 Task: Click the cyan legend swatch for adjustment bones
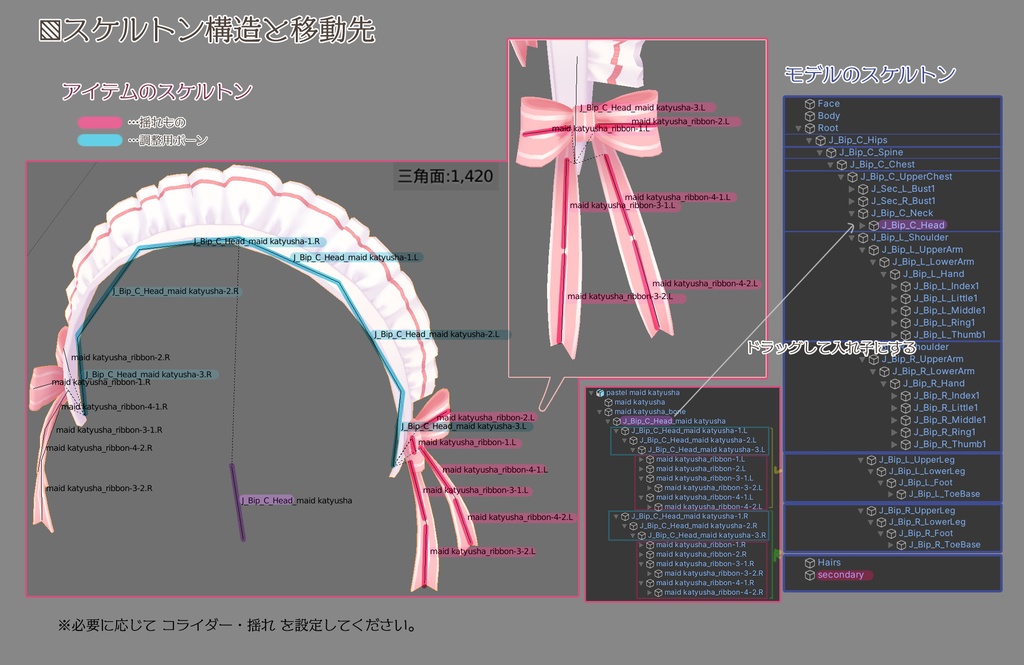(x=100, y=140)
